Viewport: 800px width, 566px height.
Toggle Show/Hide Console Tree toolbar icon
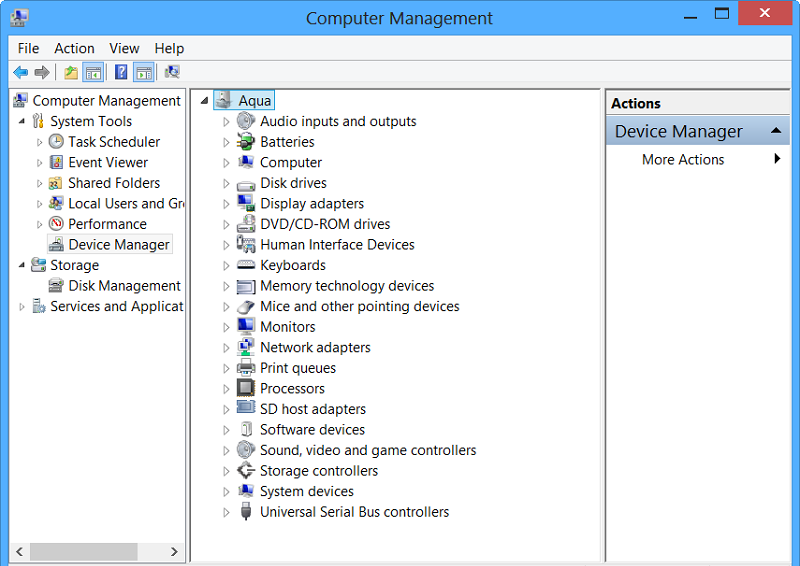[93, 72]
